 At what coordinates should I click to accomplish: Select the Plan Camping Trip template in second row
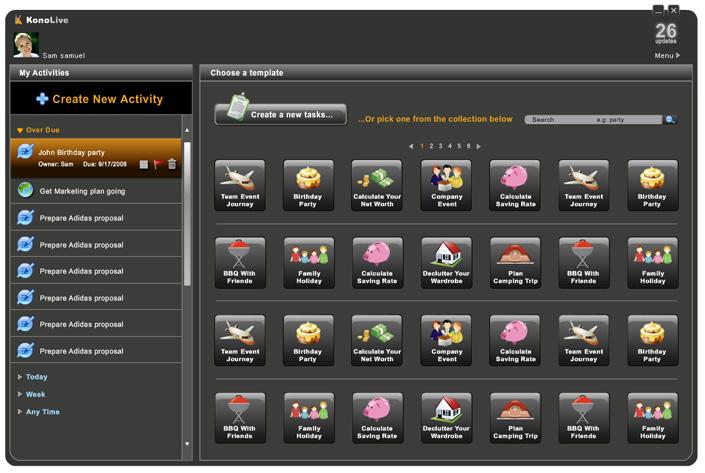click(515, 263)
